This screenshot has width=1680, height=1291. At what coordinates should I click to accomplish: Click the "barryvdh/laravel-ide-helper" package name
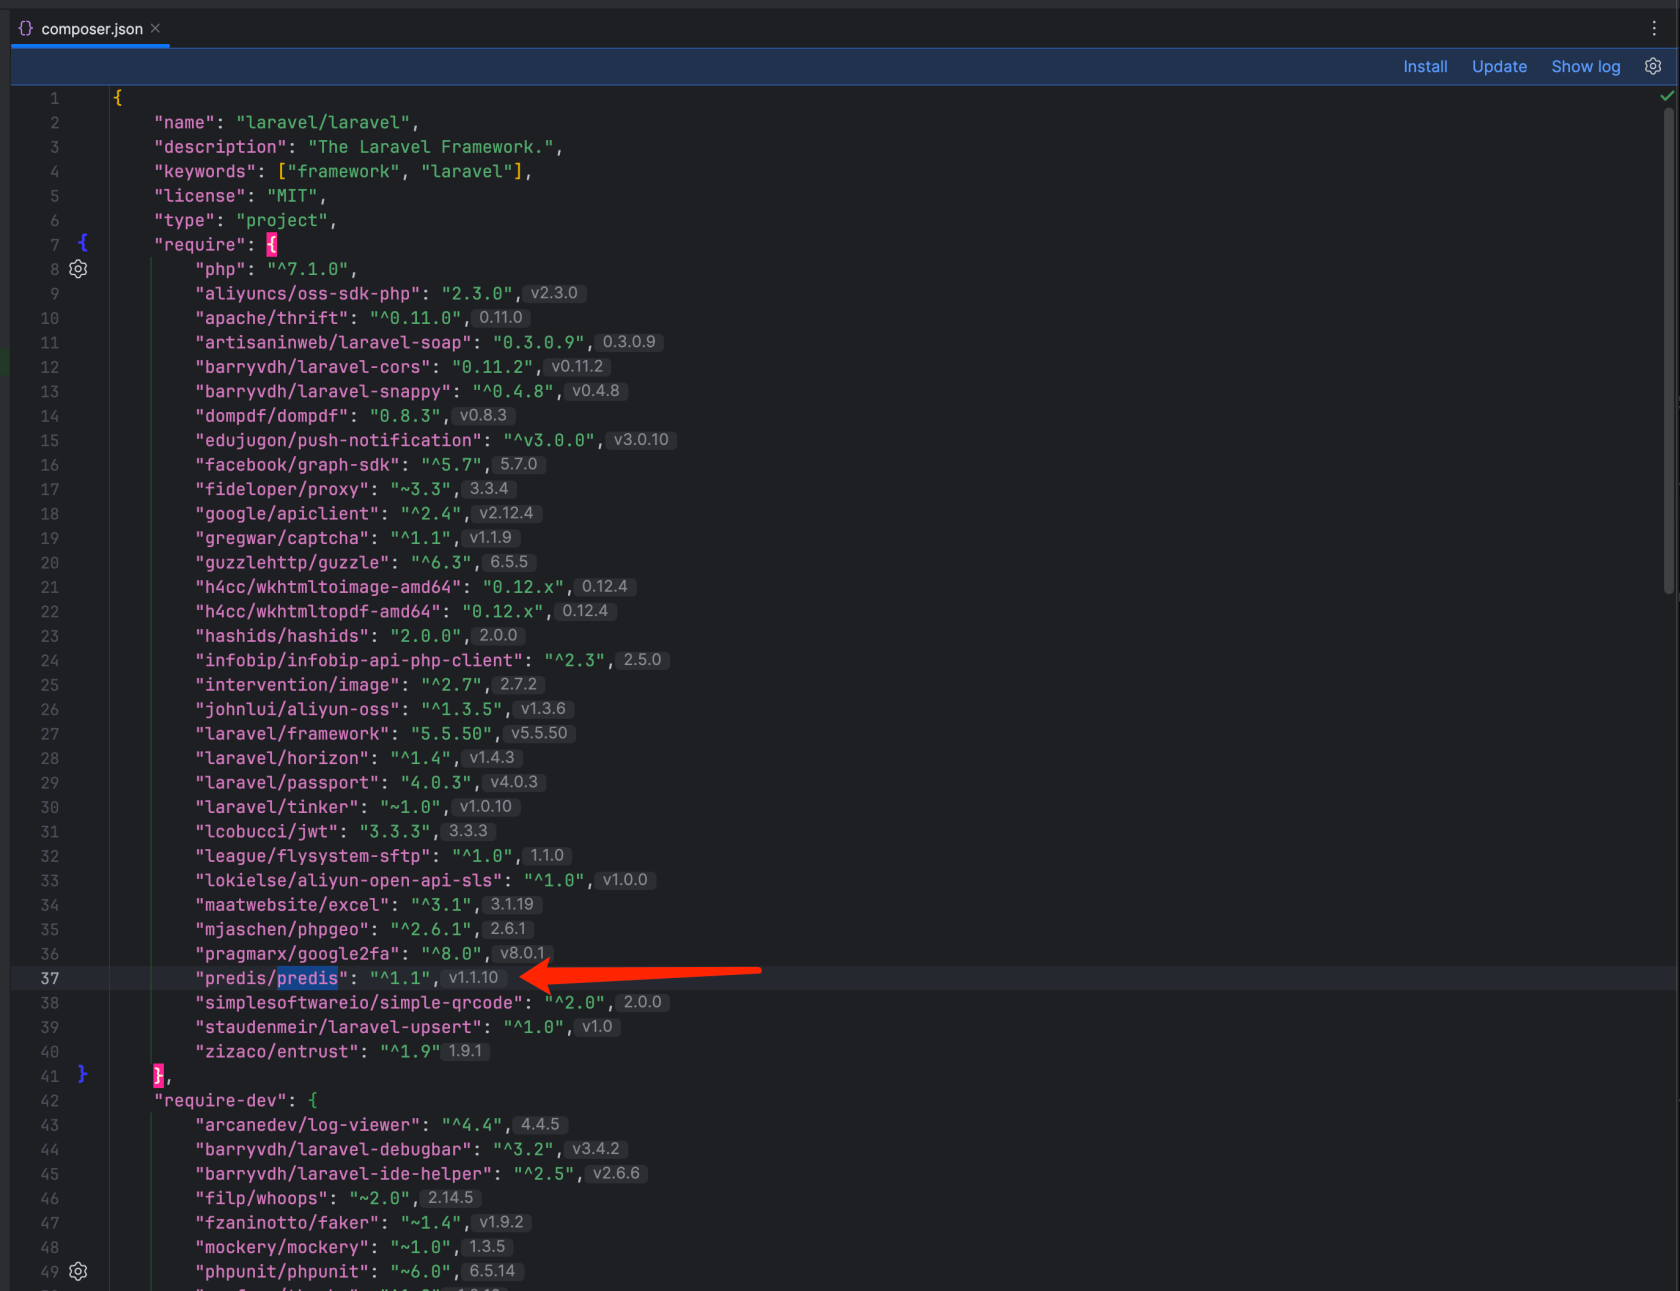[343, 1174]
